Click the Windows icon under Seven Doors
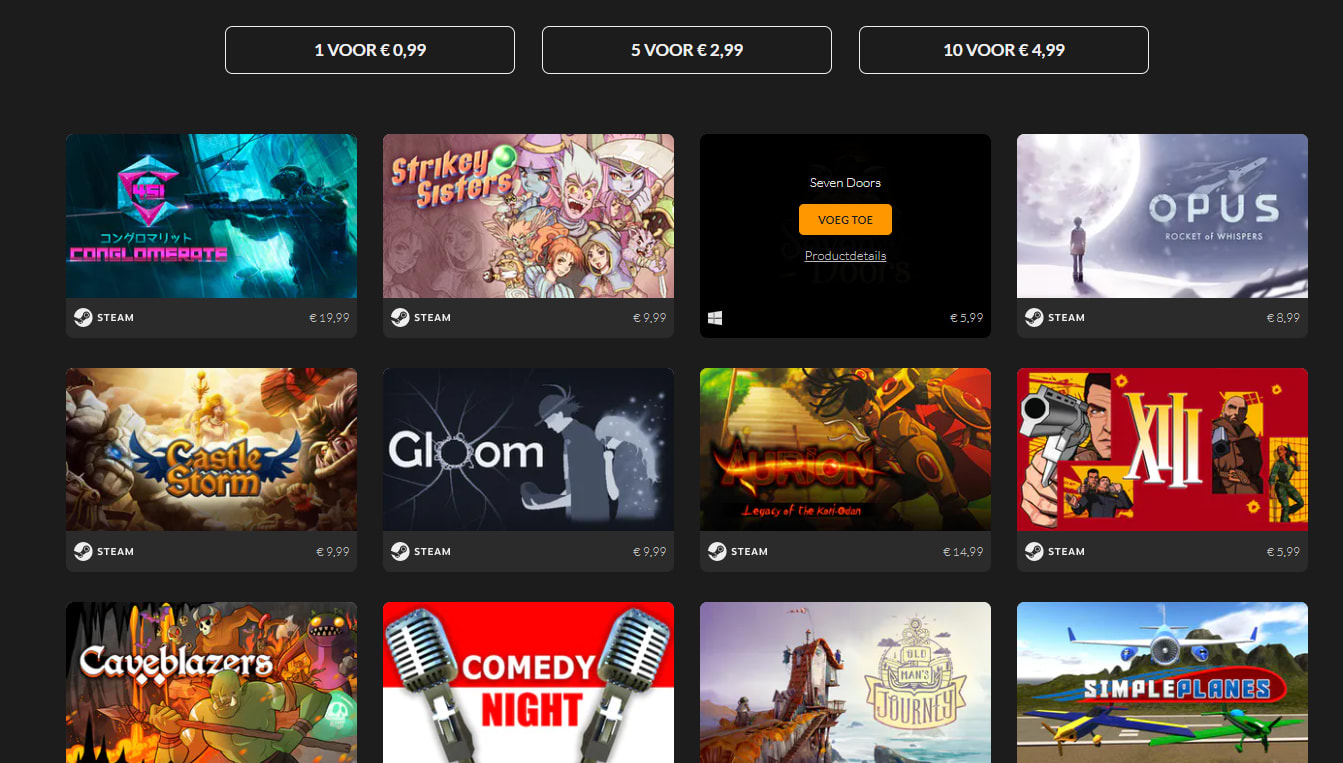1343x763 pixels. [x=715, y=318]
